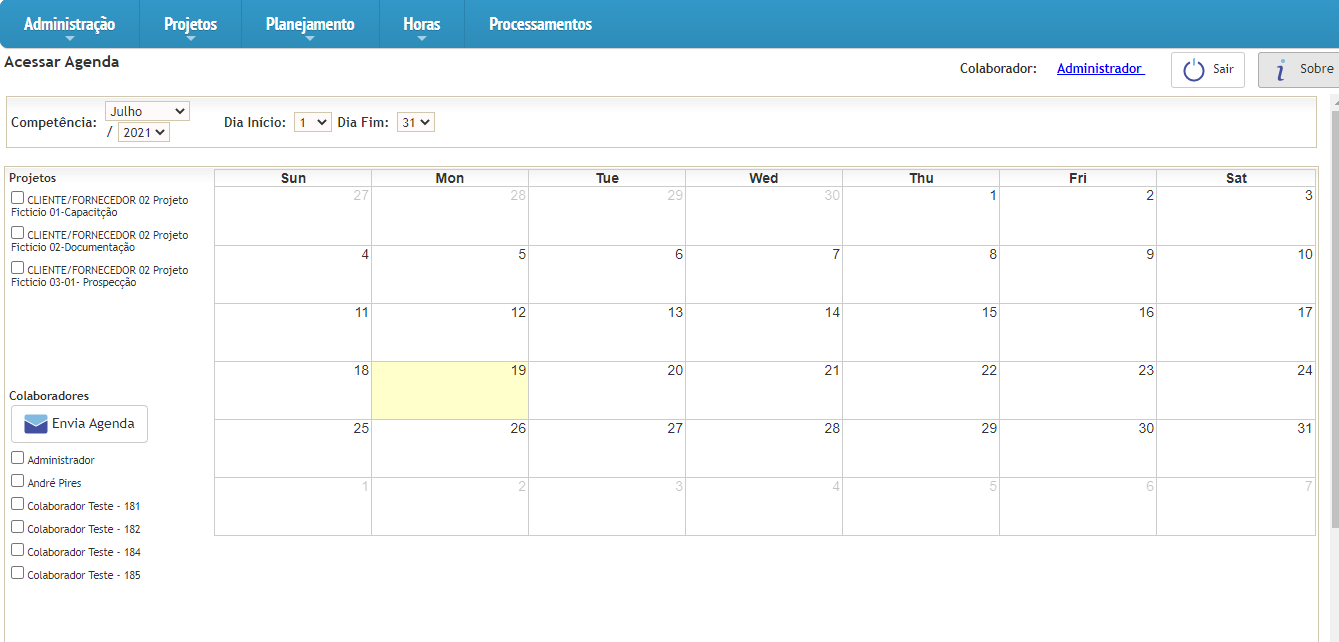Select the highlighted day 19 calendar cell
This screenshot has width=1339, height=642.
(450, 391)
